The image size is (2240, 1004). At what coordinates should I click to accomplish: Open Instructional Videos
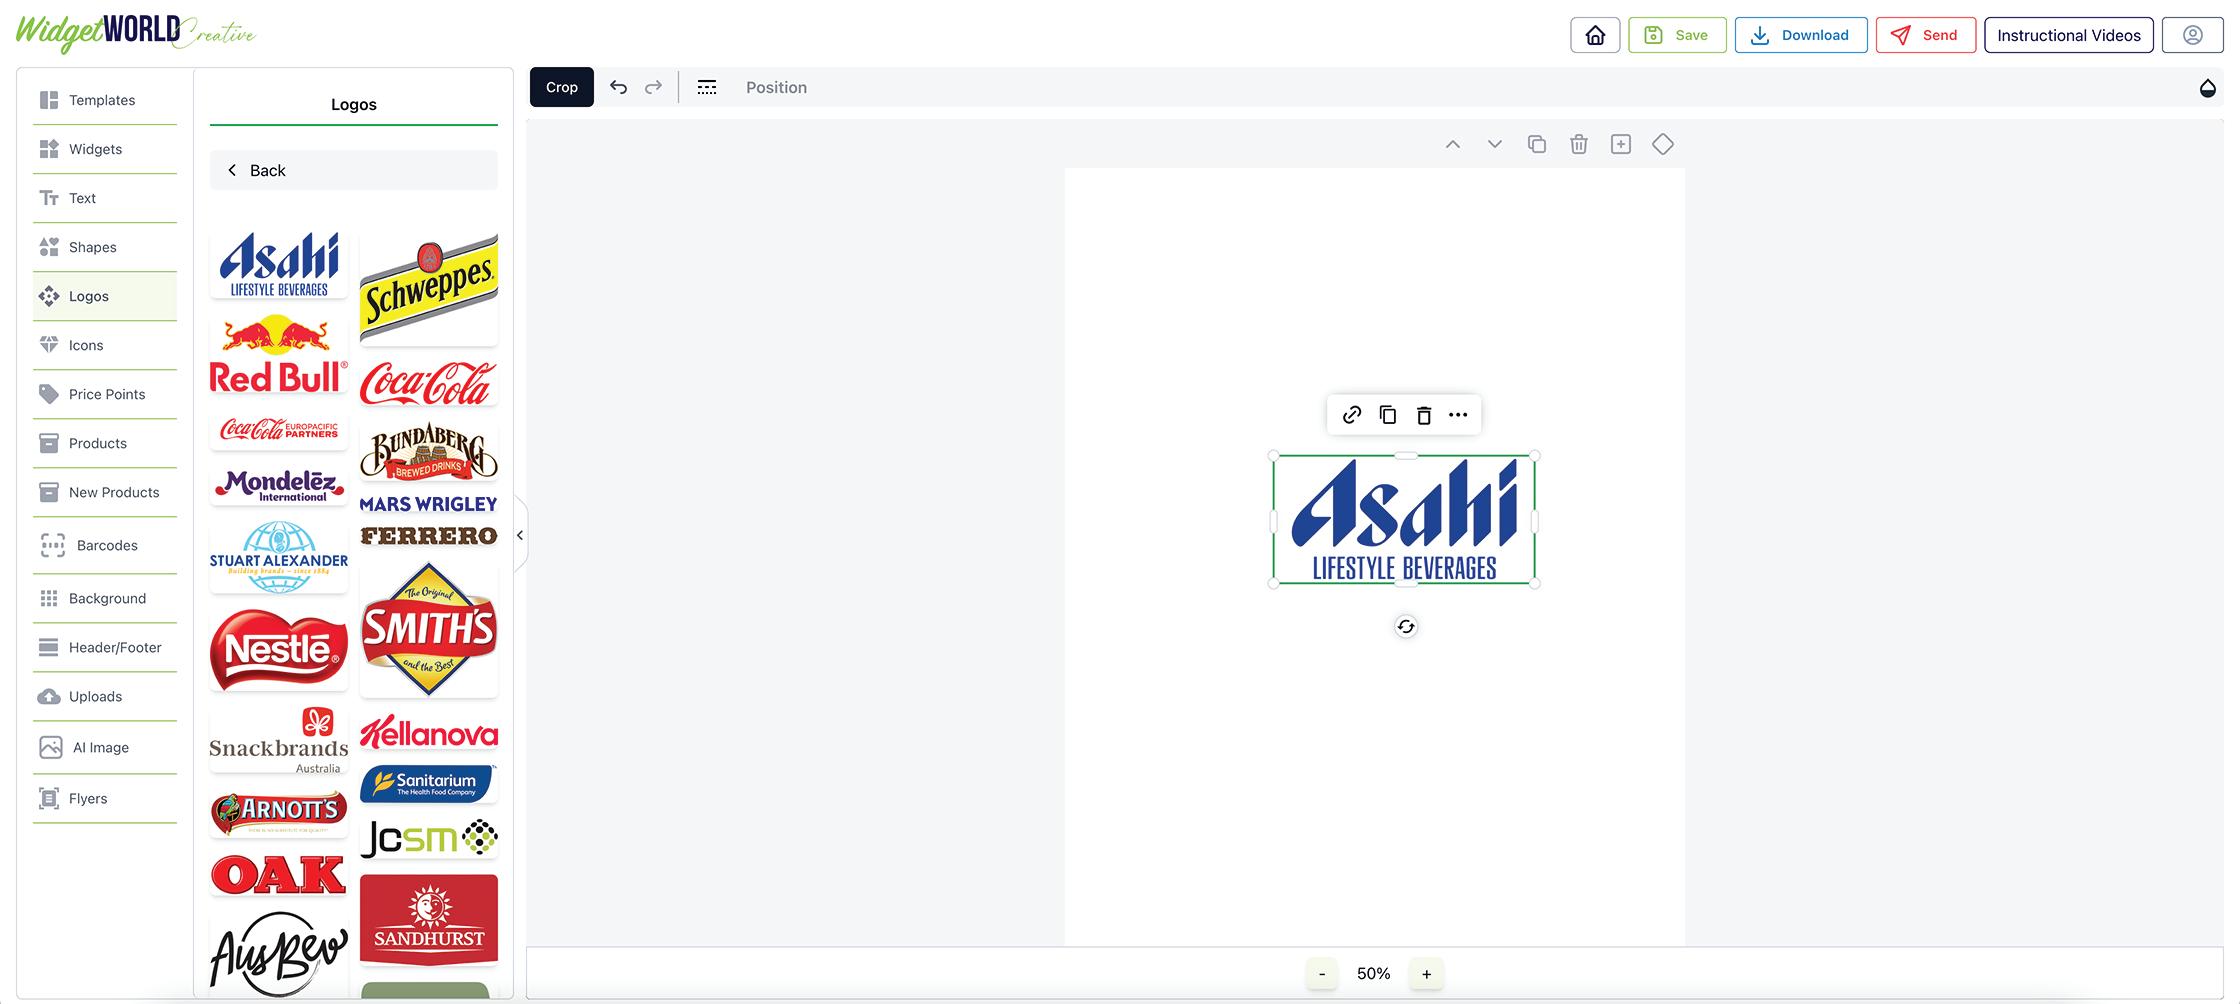[x=2069, y=35]
